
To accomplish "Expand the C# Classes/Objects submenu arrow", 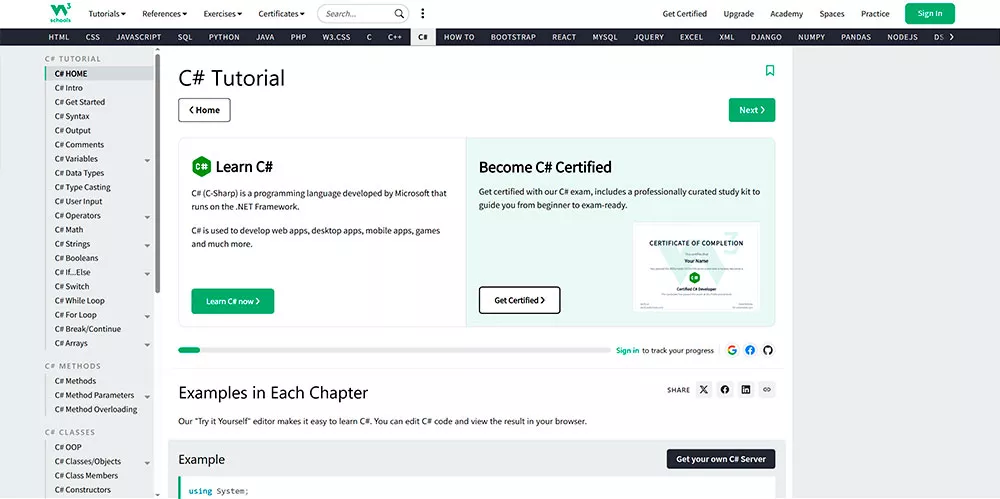I will click(x=147, y=463).
